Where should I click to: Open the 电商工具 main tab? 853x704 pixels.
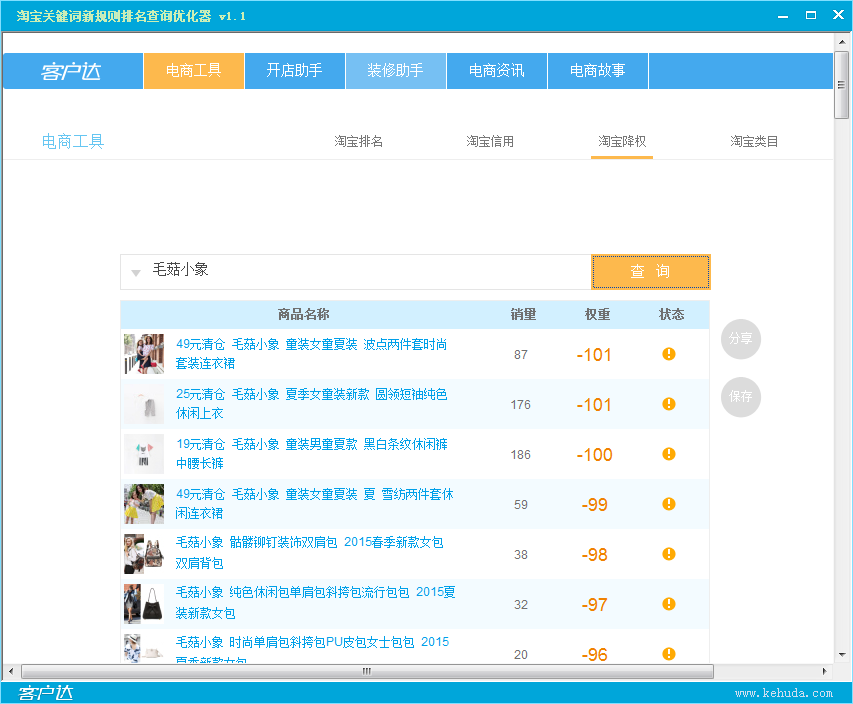tap(194, 71)
